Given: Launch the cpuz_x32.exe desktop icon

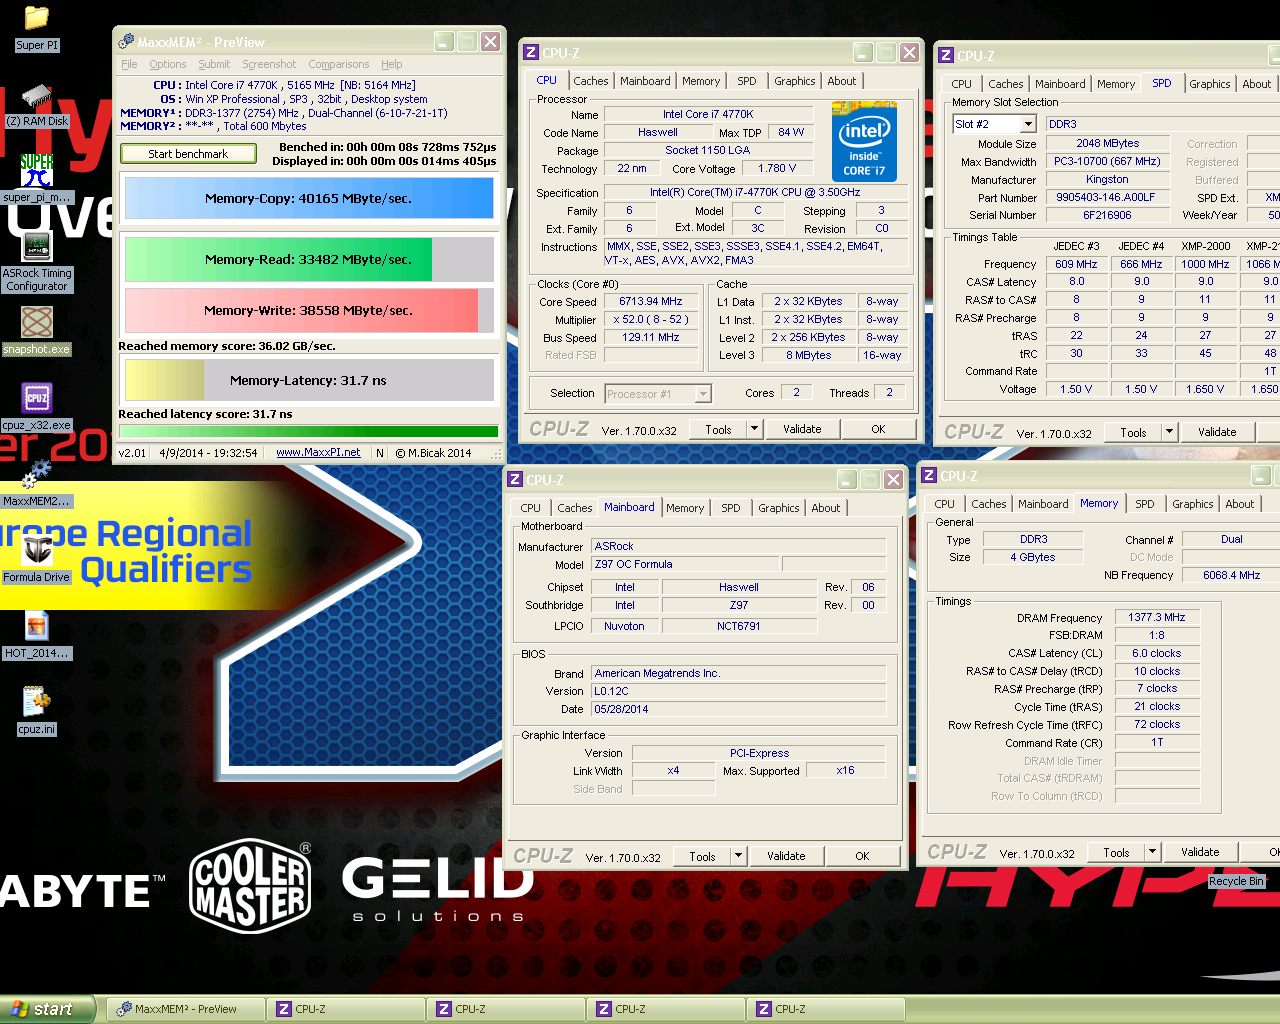Looking at the screenshot, I should [x=37, y=398].
